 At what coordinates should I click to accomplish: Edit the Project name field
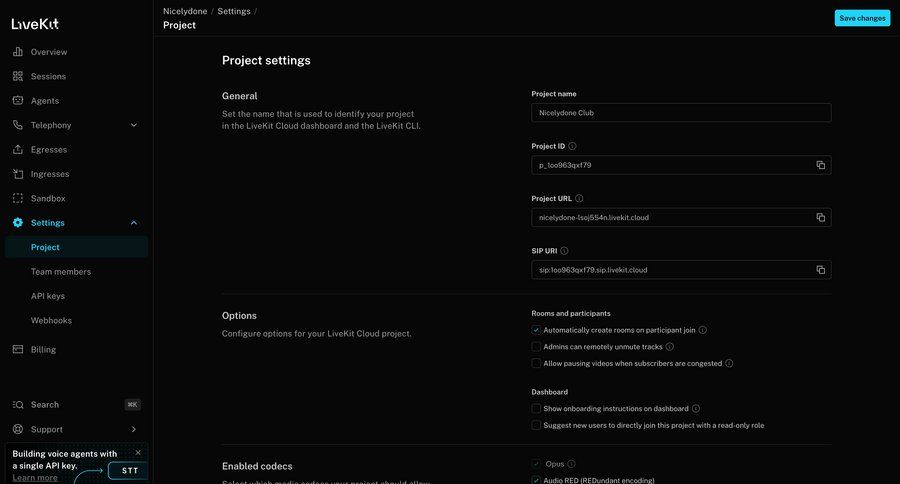click(x=680, y=113)
